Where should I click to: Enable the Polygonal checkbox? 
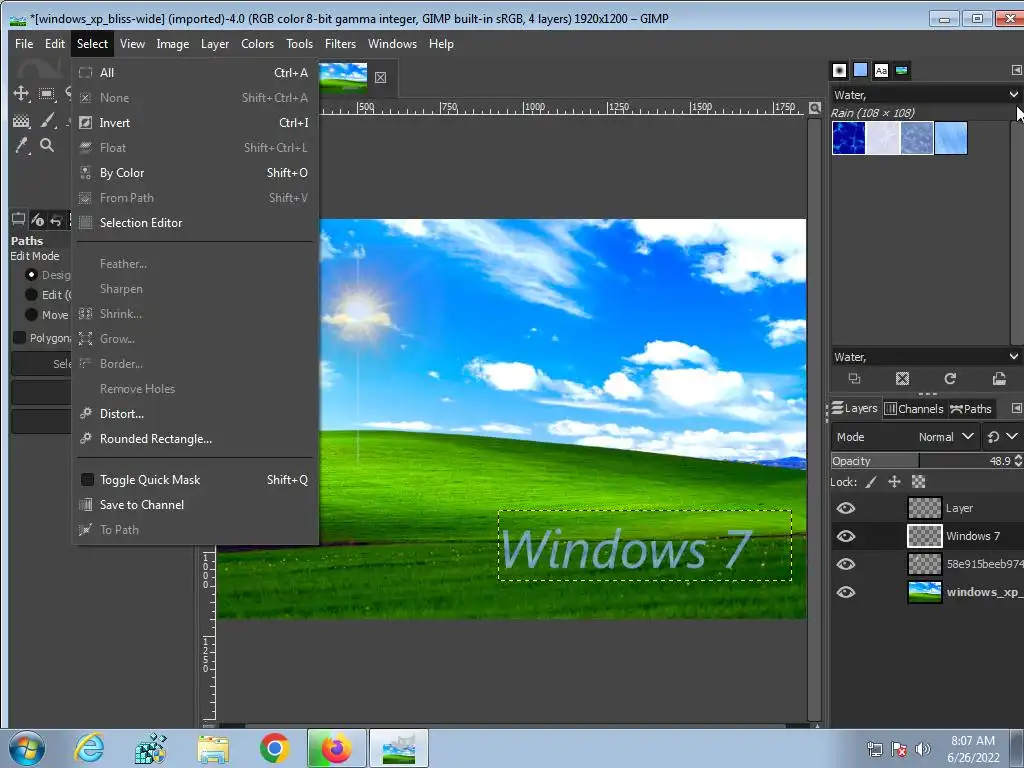20,338
